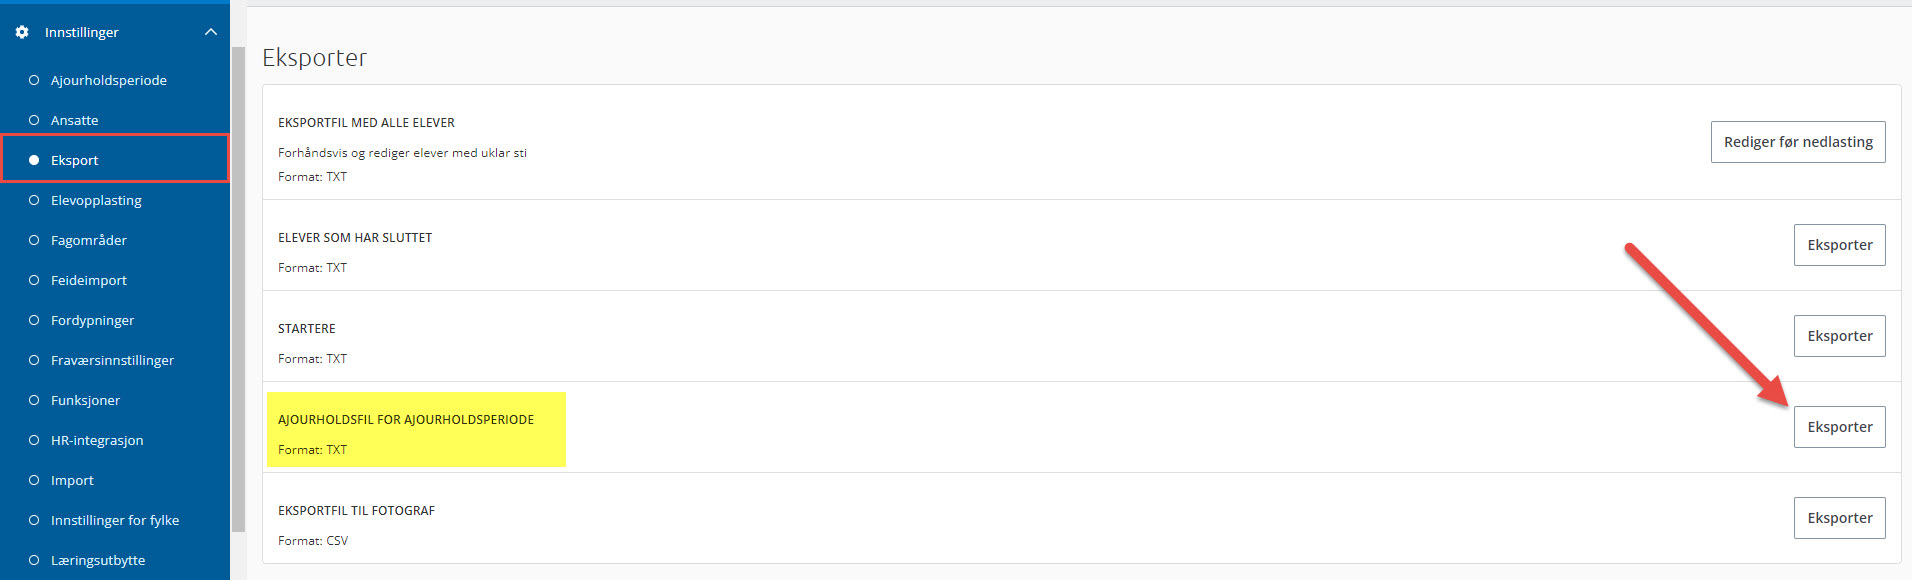This screenshot has width=1912, height=580.
Task: Click Rediger før nedlasting button
Action: coord(1798,142)
